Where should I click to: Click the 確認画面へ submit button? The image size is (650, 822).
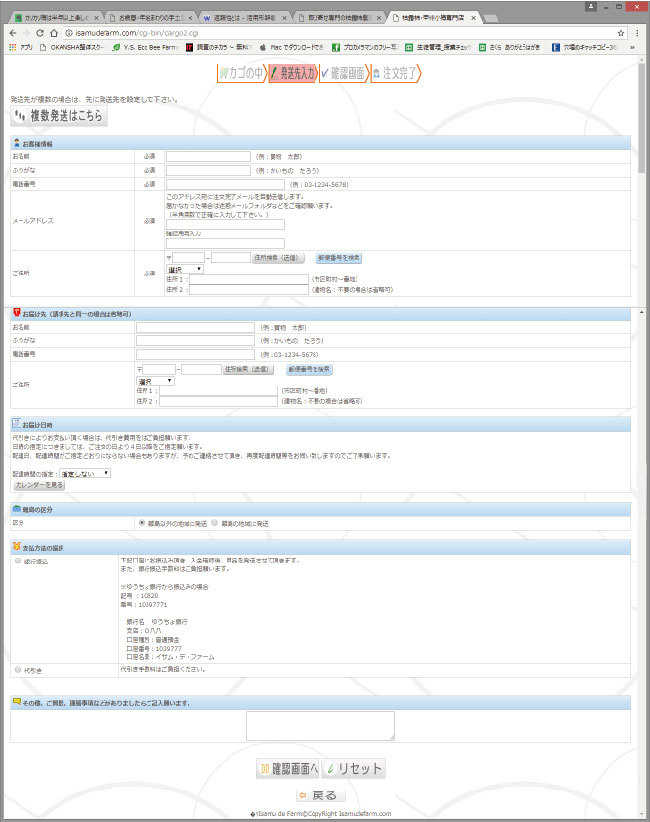point(288,769)
